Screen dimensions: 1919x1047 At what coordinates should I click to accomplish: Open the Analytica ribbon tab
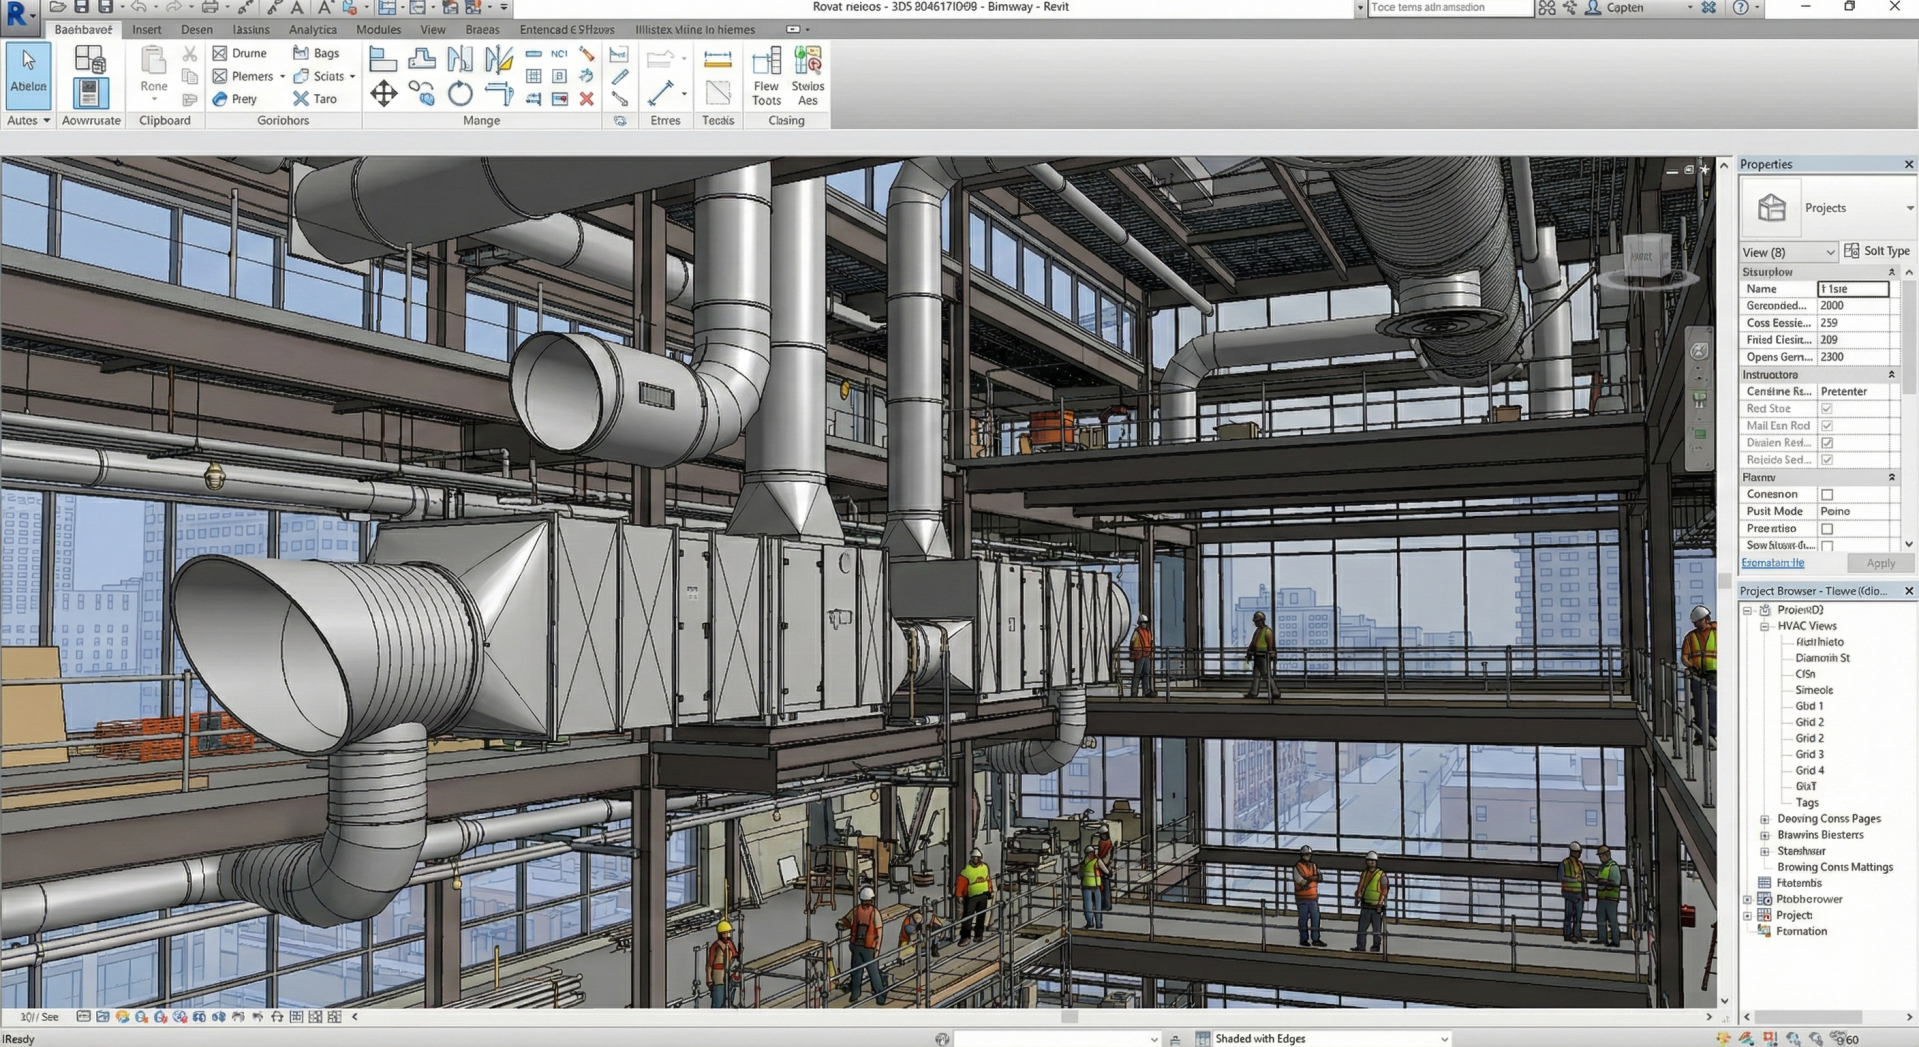click(312, 30)
